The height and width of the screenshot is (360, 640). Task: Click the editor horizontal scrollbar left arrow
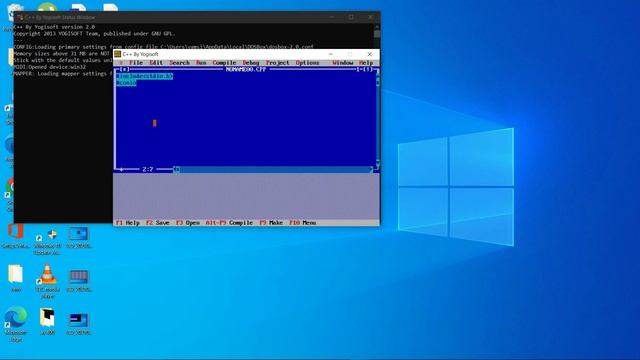176,169
